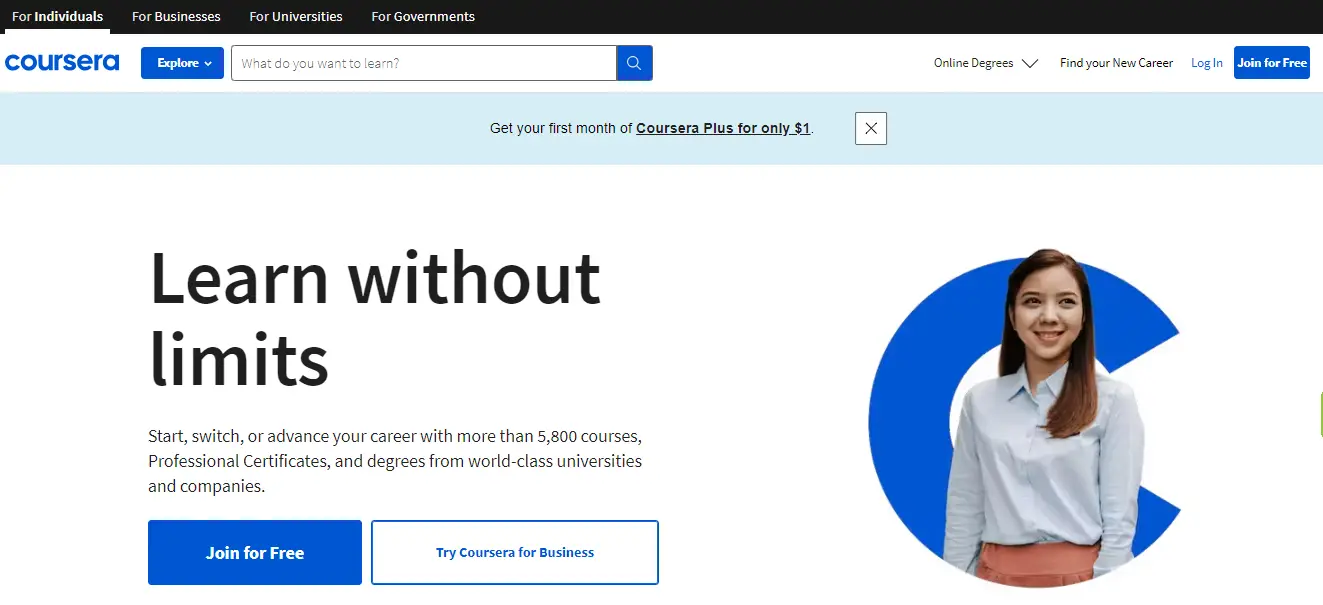Switch to the For Businesses tab
The width and height of the screenshot is (1323, 605).
pyautogui.click(x=176, y=17)
